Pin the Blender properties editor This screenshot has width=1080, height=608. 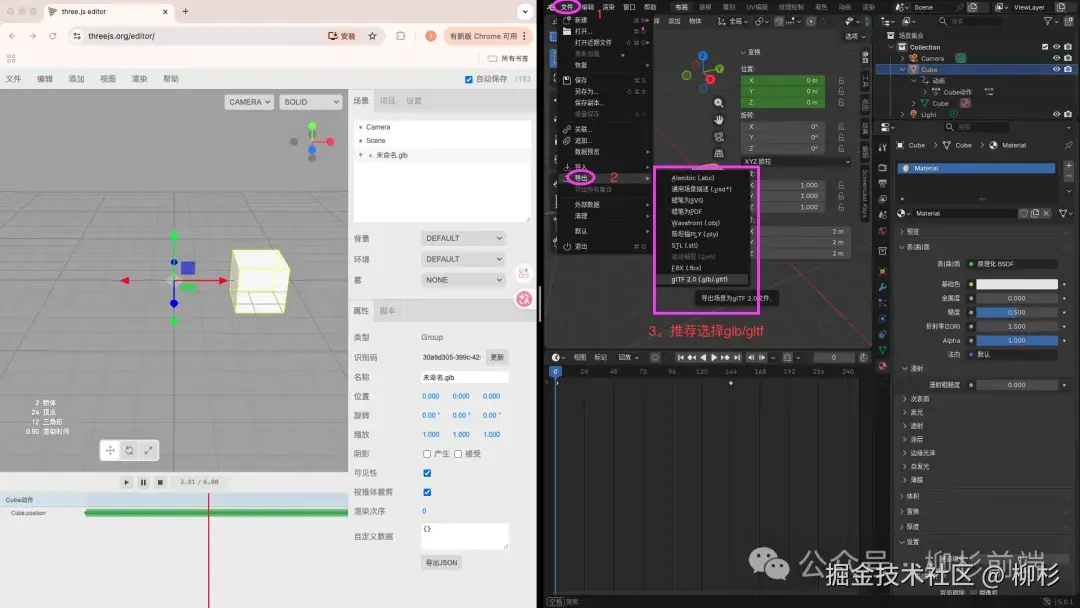(1068, 145)
